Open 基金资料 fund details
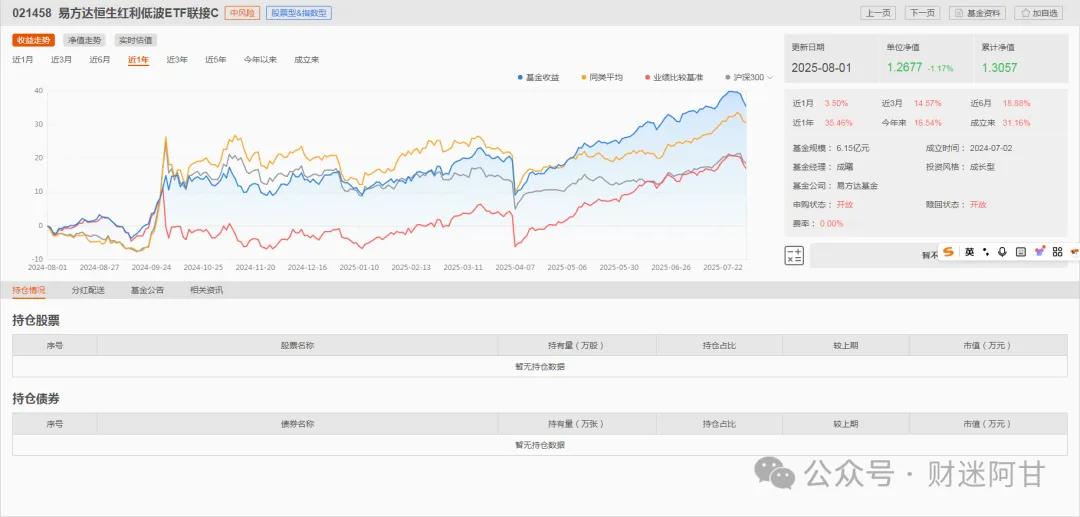Screen dimensions: 1080x517 coord(977,13)
